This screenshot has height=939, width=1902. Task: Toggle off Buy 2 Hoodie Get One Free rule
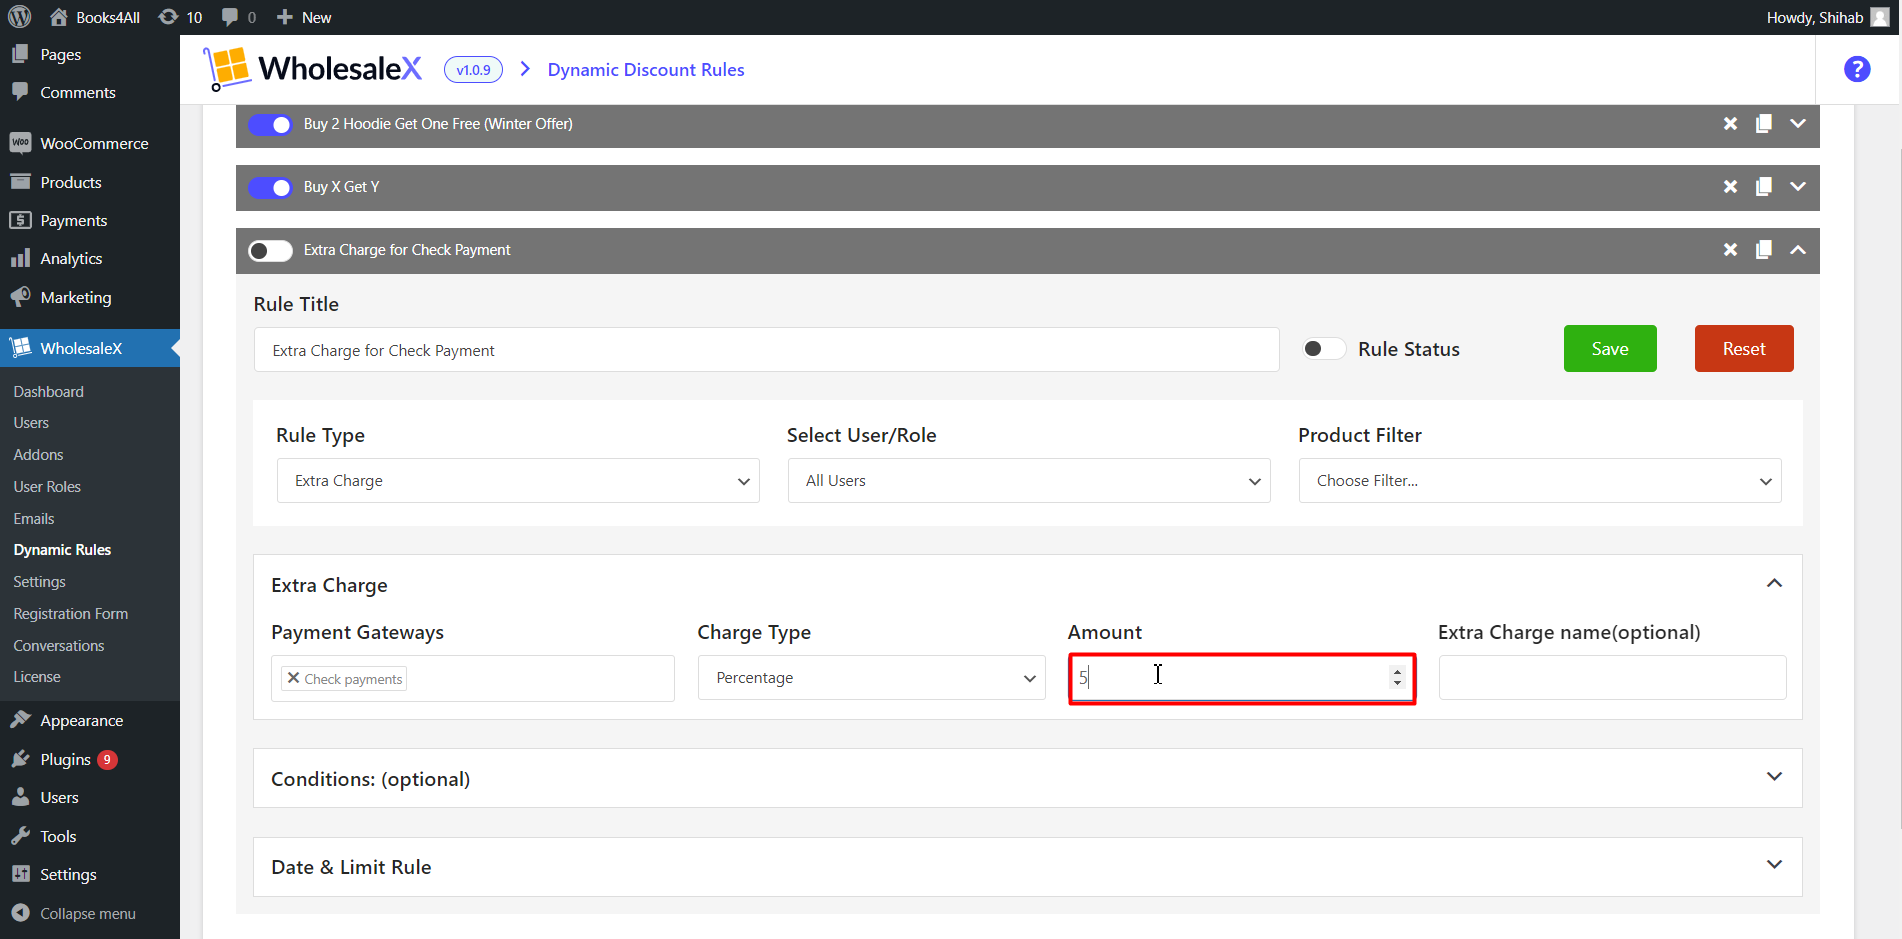270,124
